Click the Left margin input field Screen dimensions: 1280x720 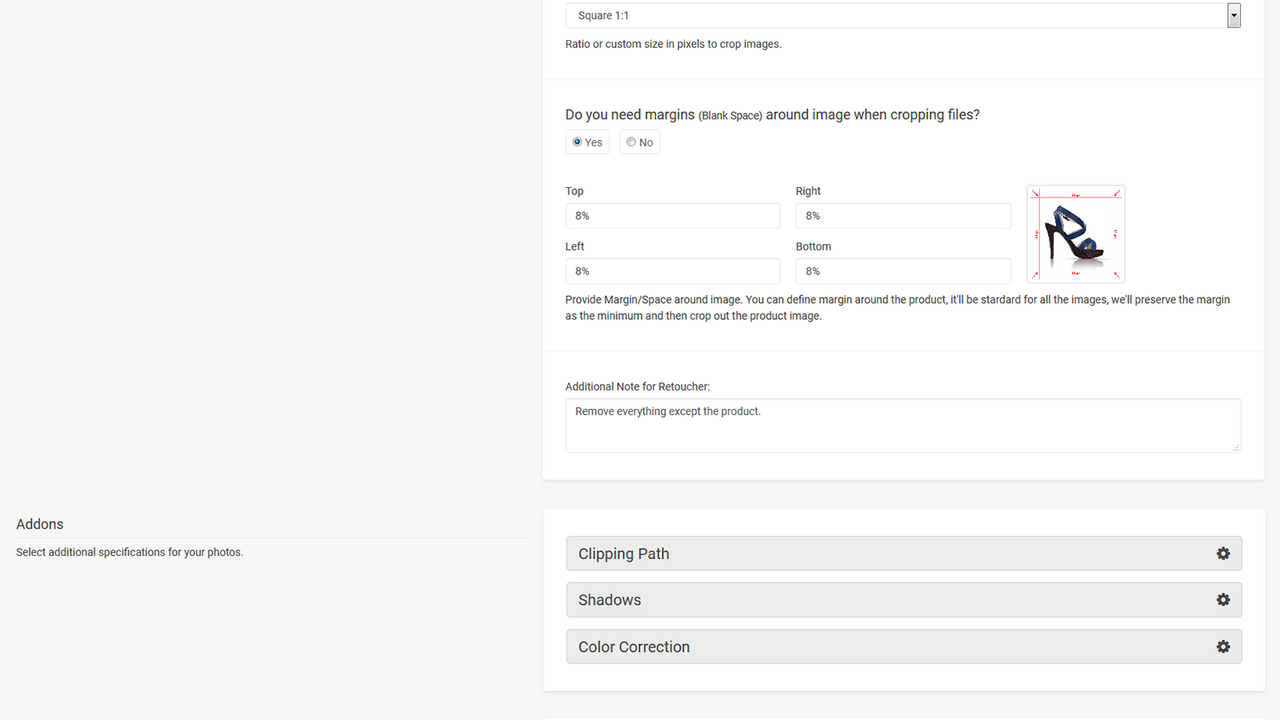click(673, 271)
